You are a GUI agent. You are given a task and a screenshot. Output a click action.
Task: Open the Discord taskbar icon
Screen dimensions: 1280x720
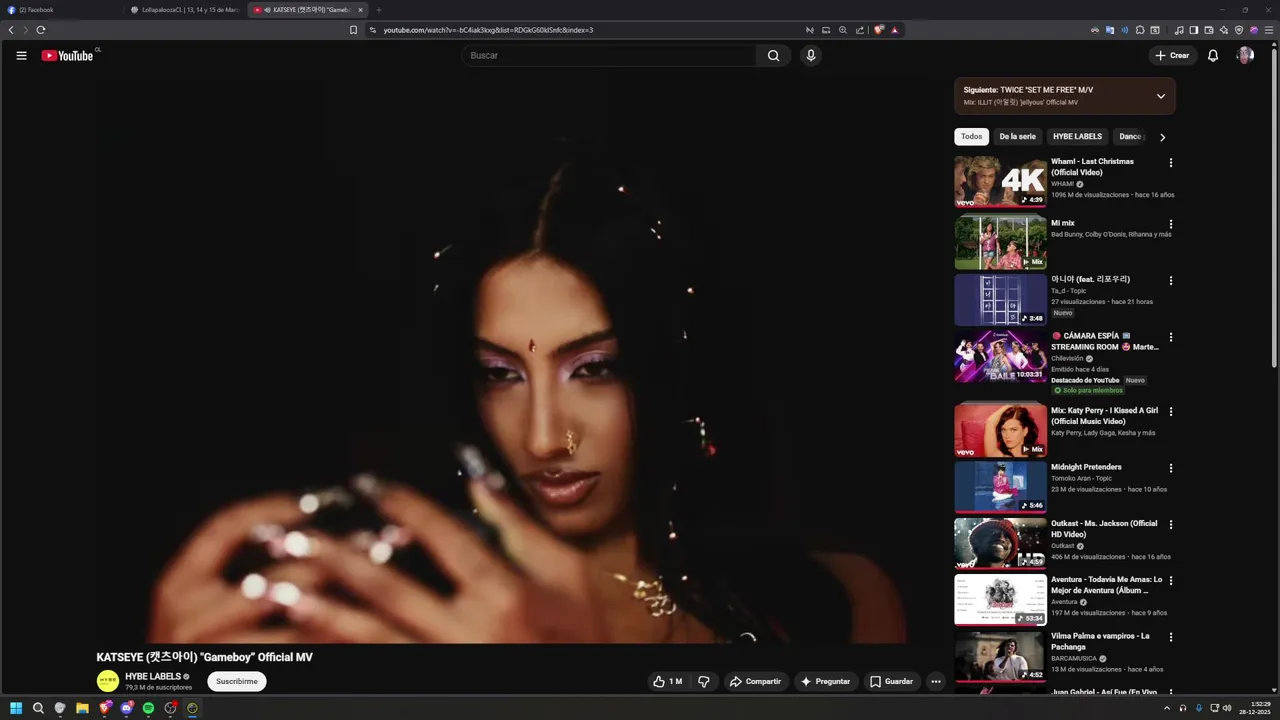tap(126, 708)
